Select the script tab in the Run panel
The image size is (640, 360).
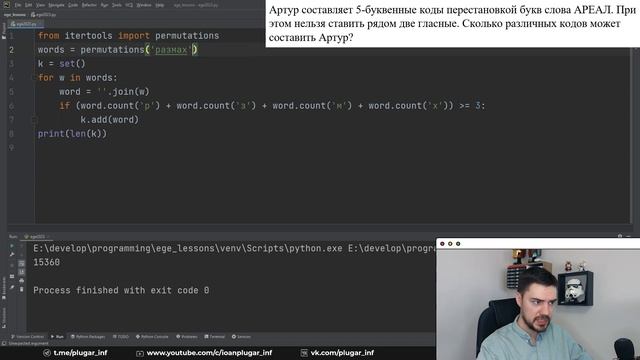pyautogui.click(x=36, y=236)
